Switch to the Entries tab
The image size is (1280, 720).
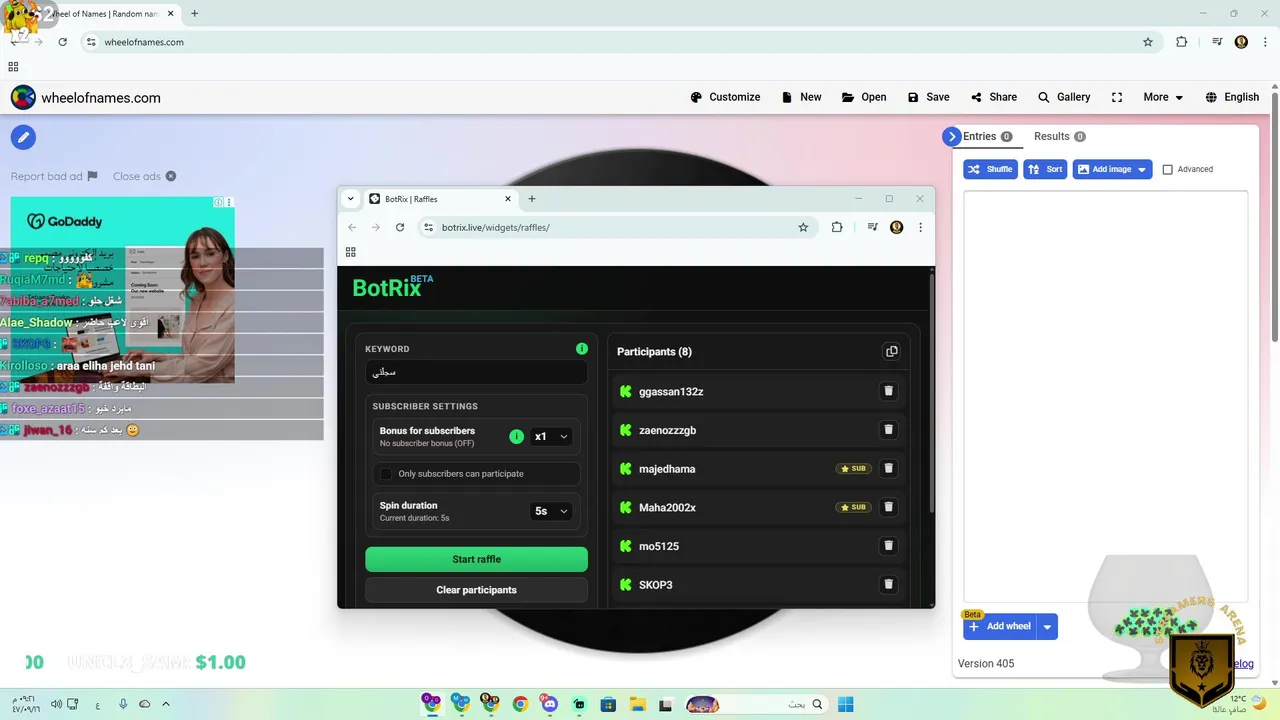[987, 136]
